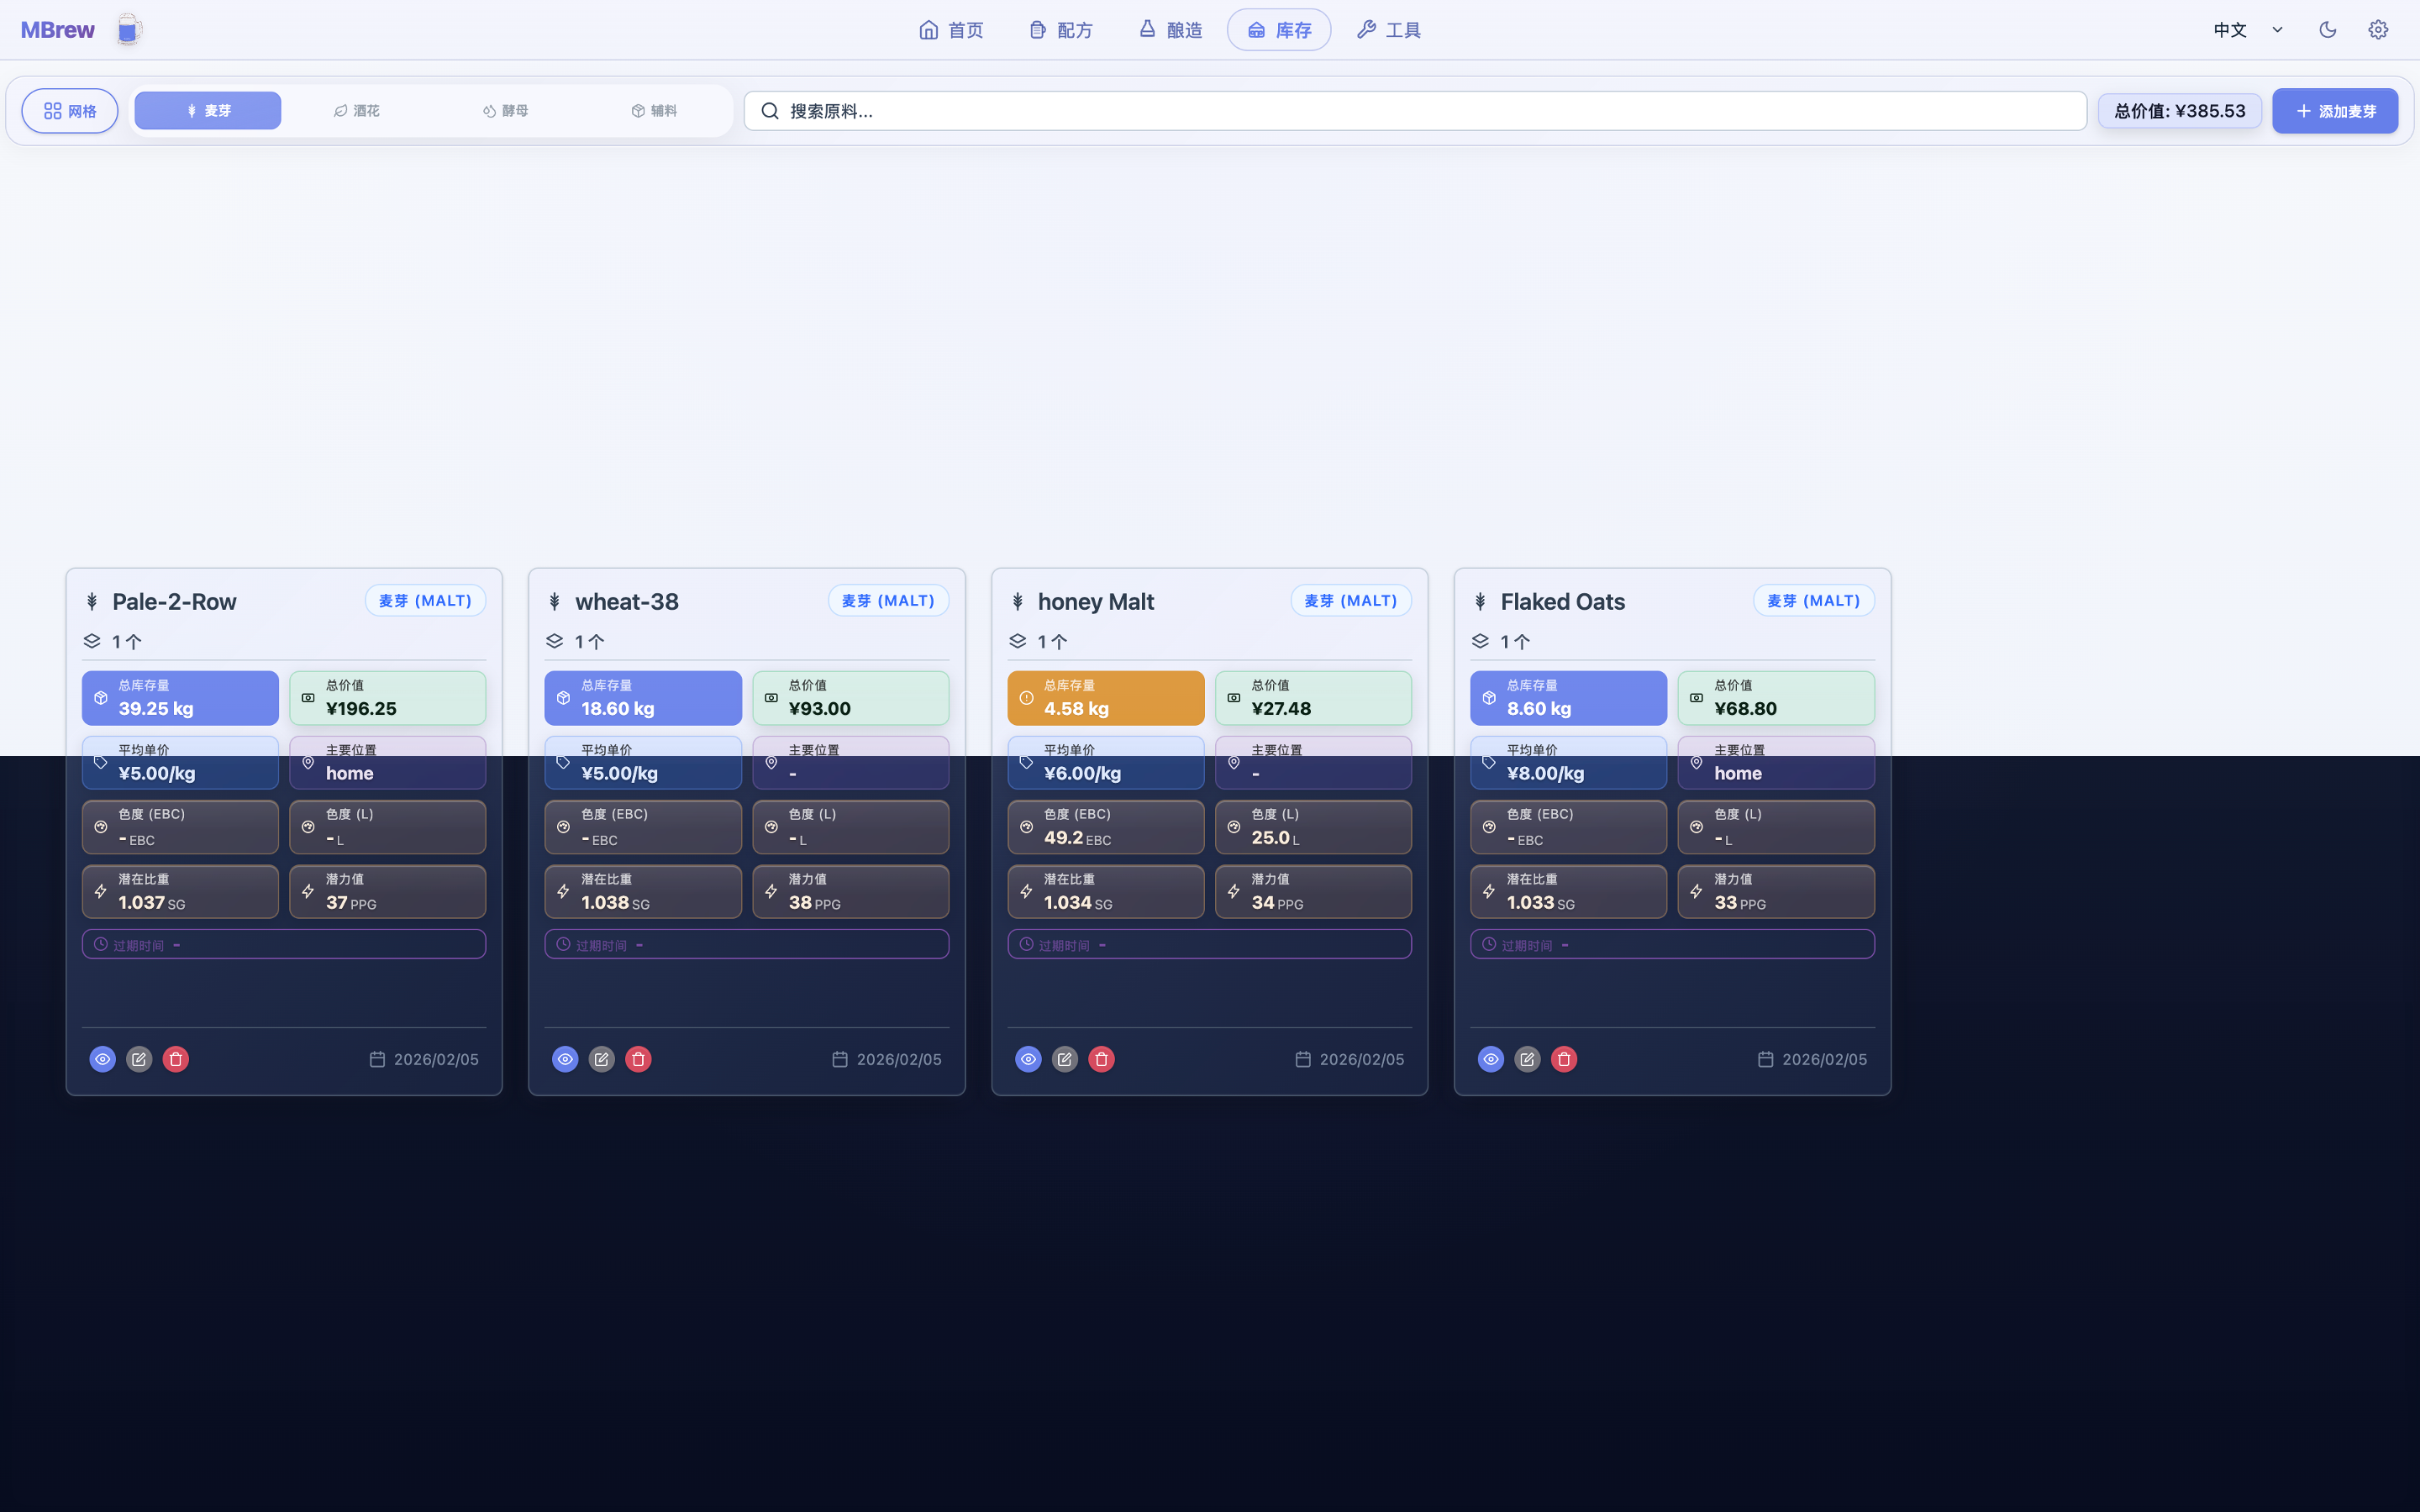This screenshot has width=2420, height=1512.
Task: Switch to the 酒花 hops tab
Action: pos(356,111)
